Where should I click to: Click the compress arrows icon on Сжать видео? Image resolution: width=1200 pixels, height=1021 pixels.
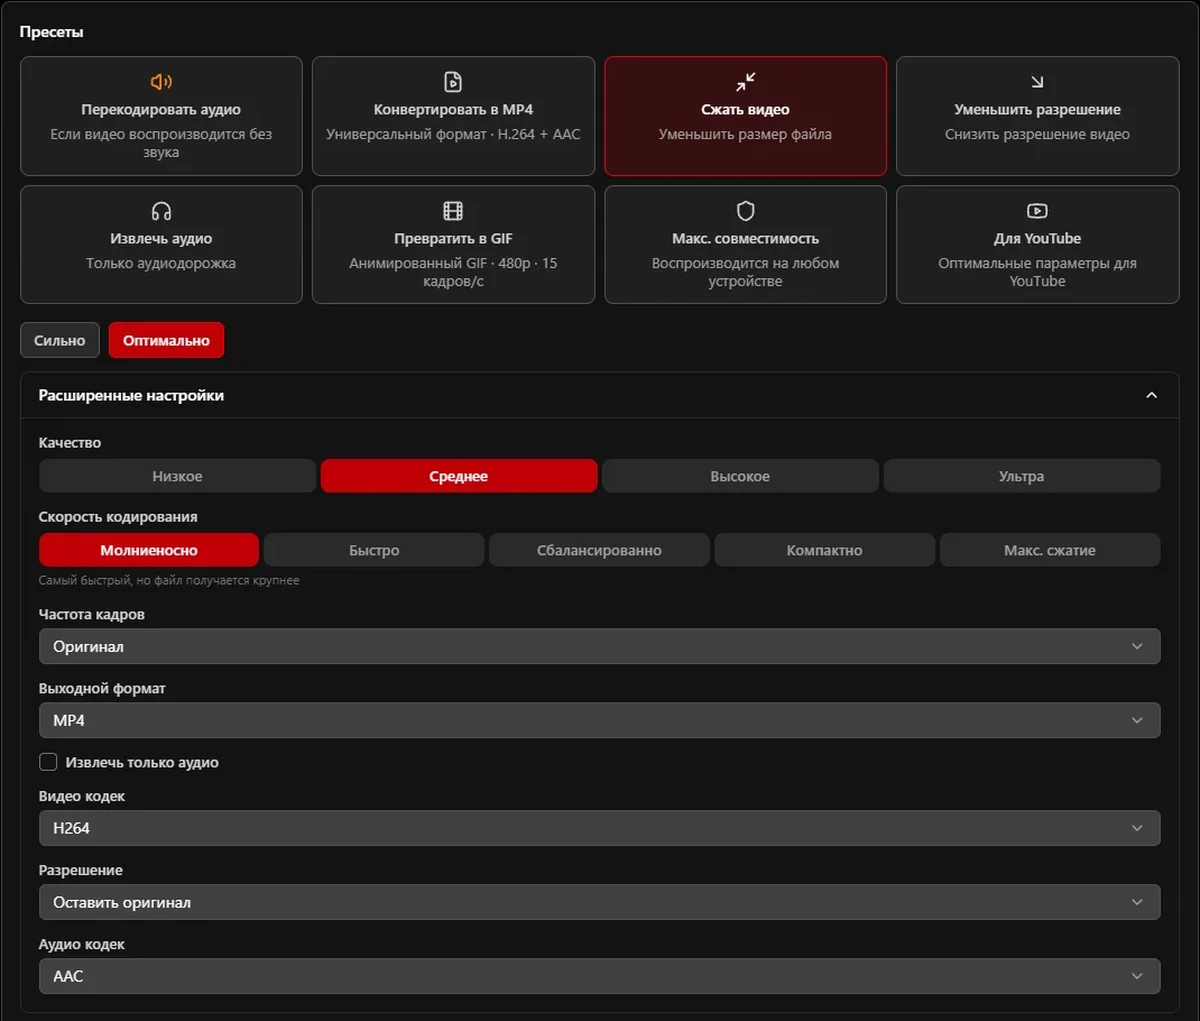click(x=745, y=82)
